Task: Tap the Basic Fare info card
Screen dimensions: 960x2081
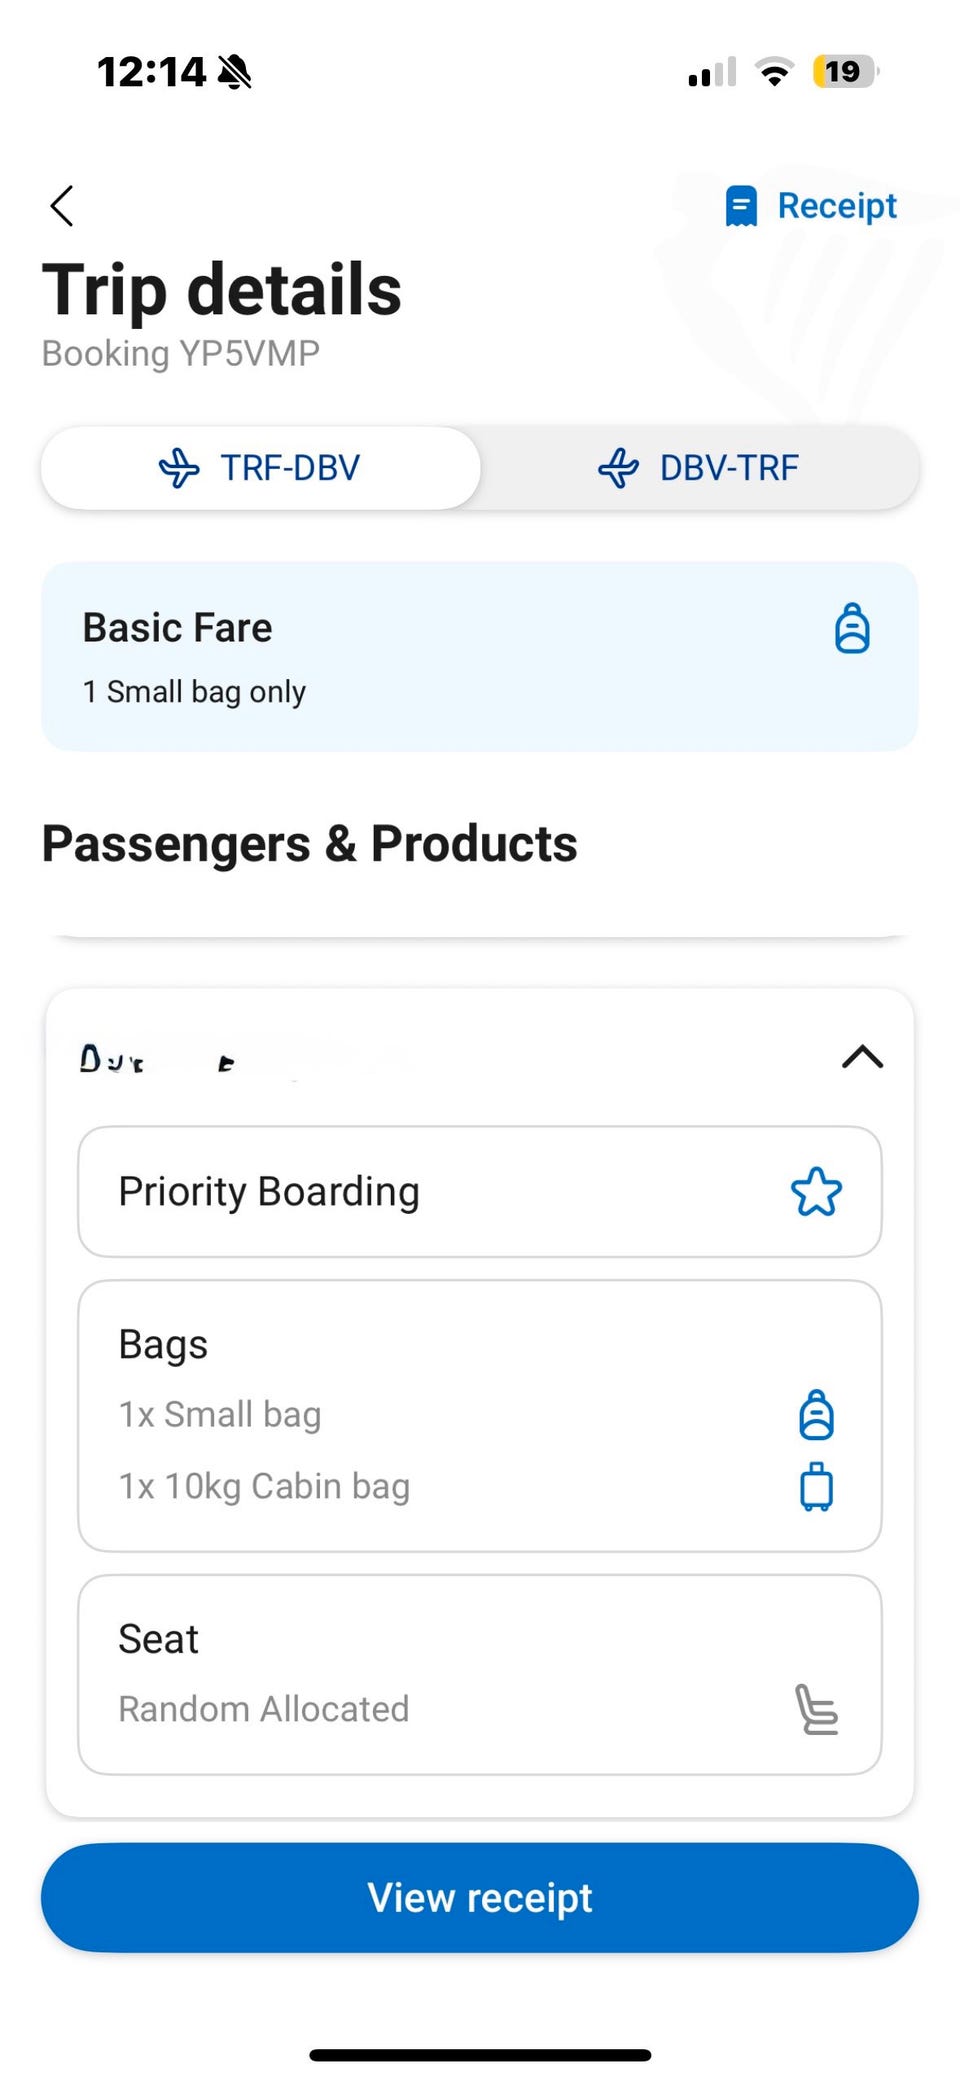Action: (x=479, y=656)
